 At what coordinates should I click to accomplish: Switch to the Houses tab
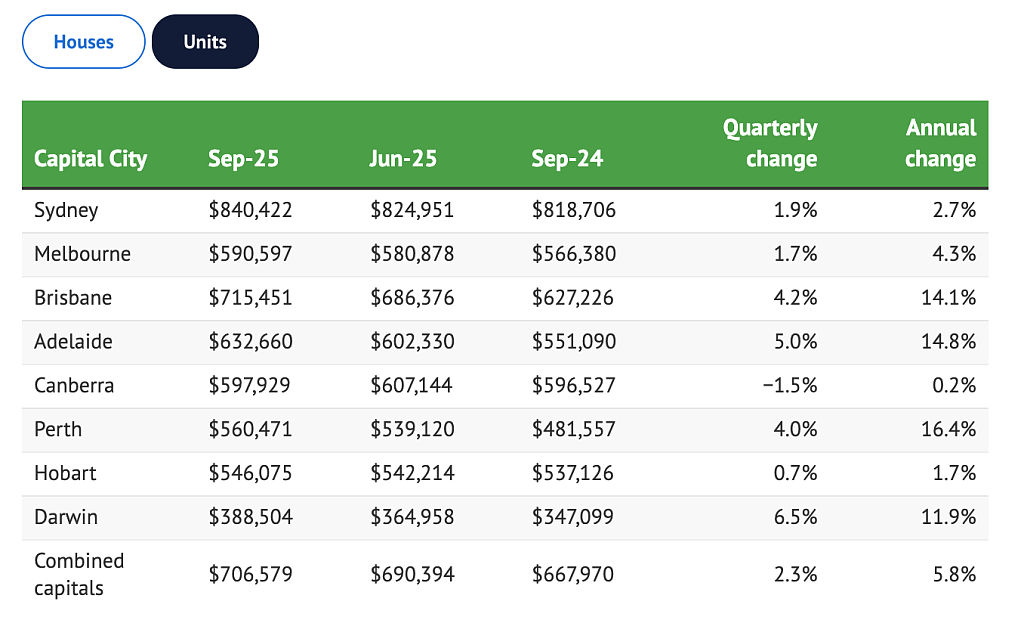(84, 42)
